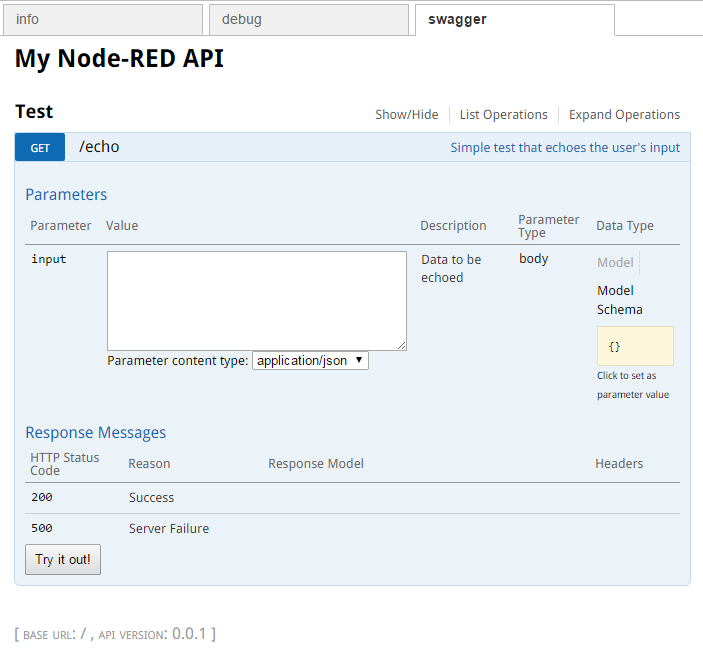Click the yellow schema box to set value
This screenshot has width=703, height=655.
pyautogui.click(x=635, y=346)
